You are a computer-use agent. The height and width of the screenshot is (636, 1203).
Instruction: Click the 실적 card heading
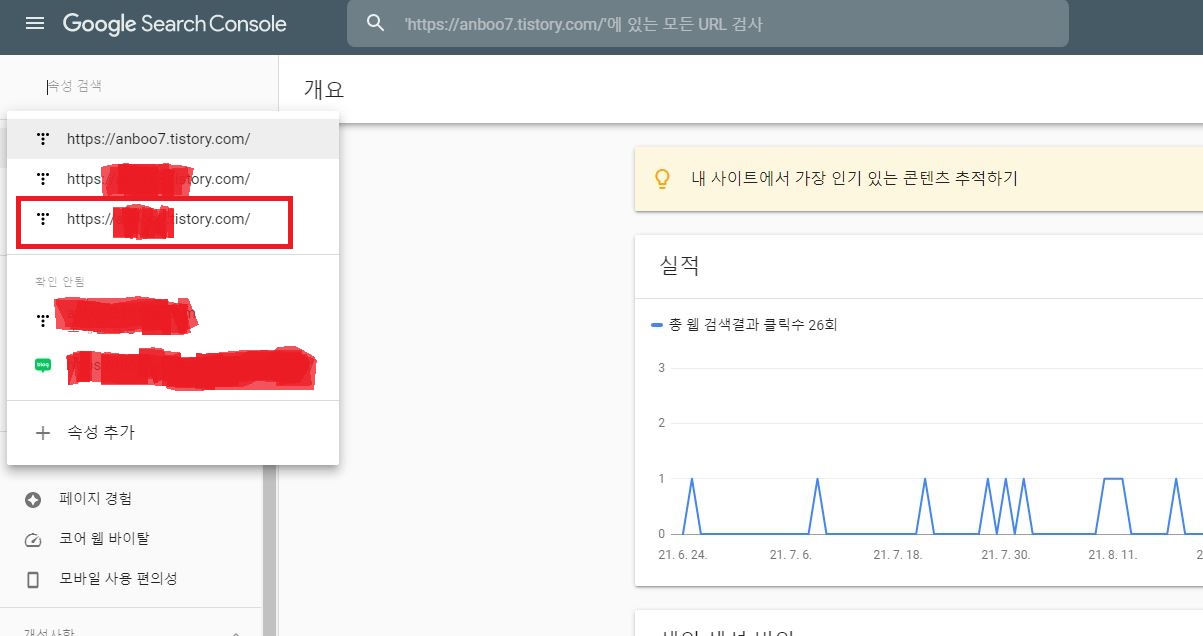point(679,266)
